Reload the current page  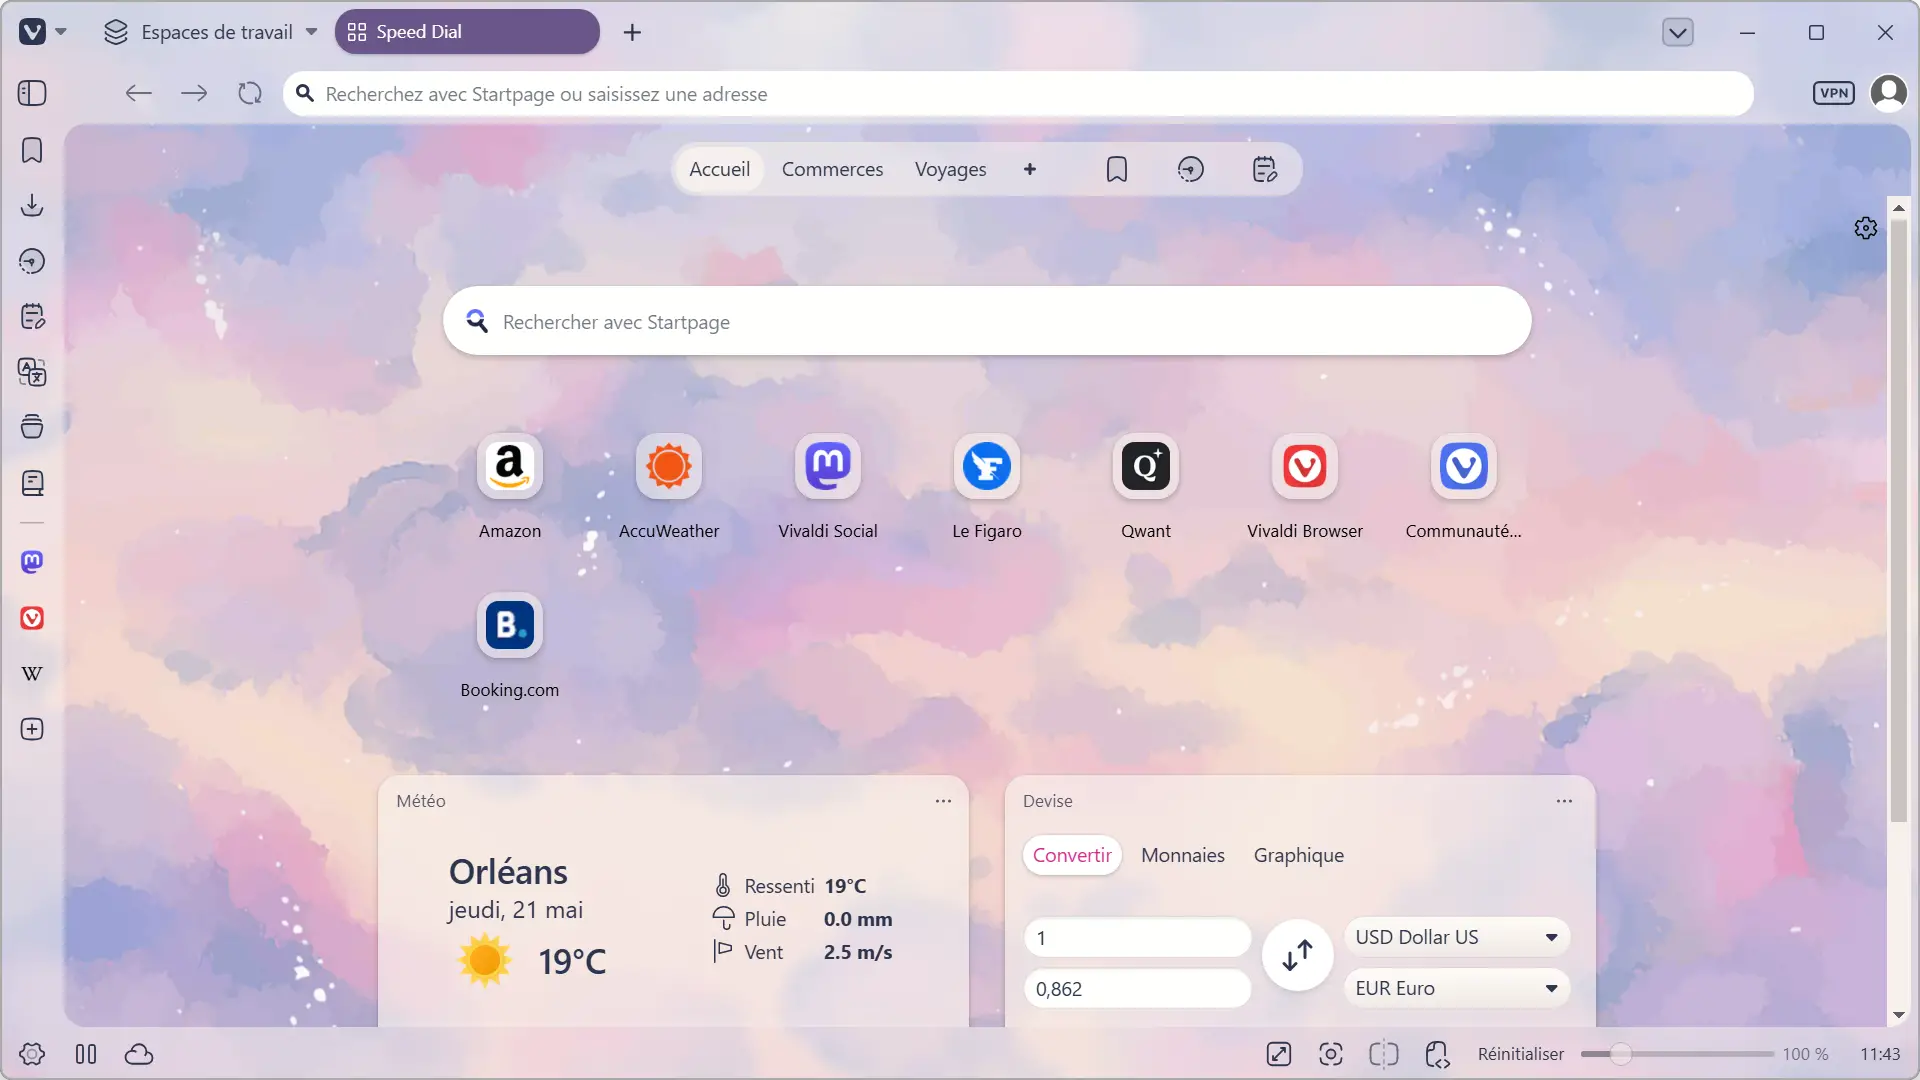point(250,93)
